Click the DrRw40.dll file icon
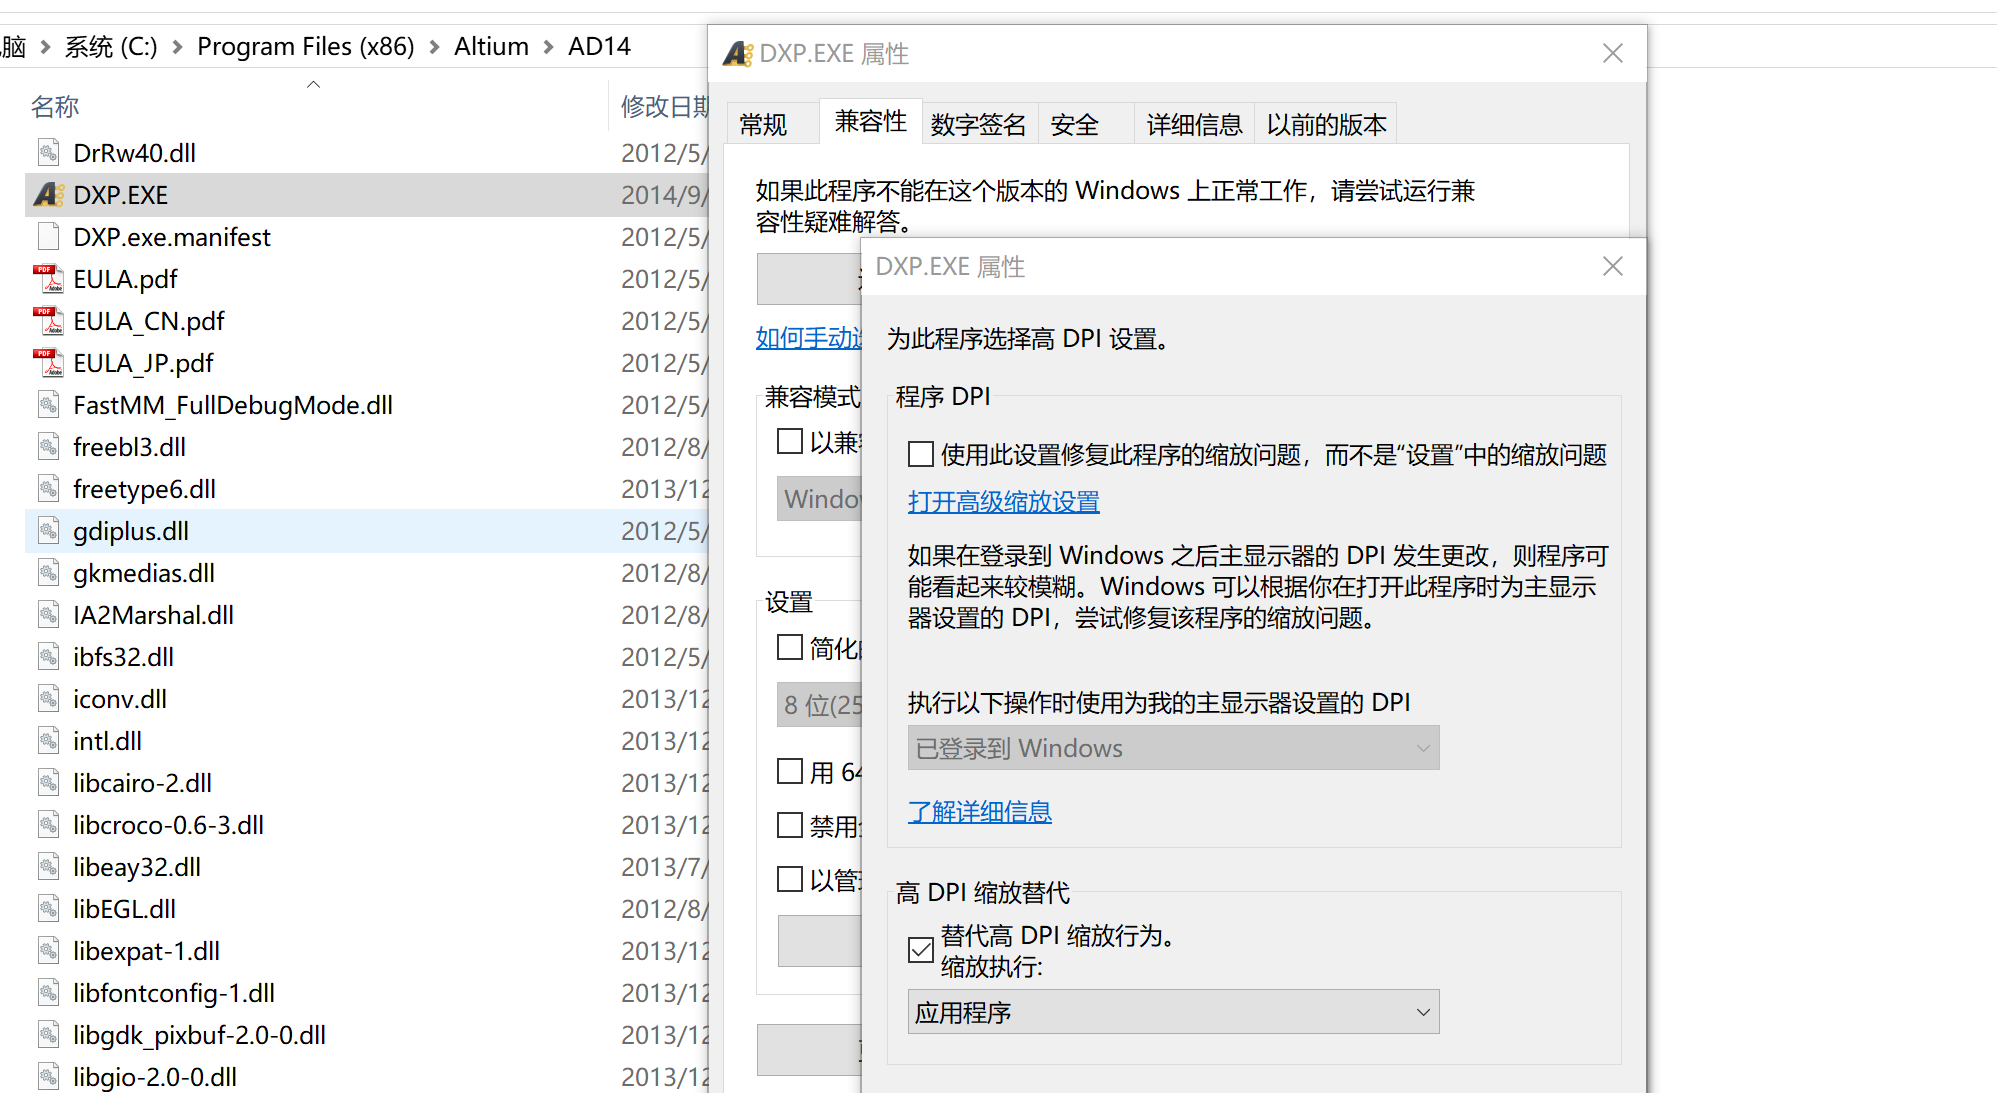This screenshot has height=1093, width=1997. pos(48,153)
